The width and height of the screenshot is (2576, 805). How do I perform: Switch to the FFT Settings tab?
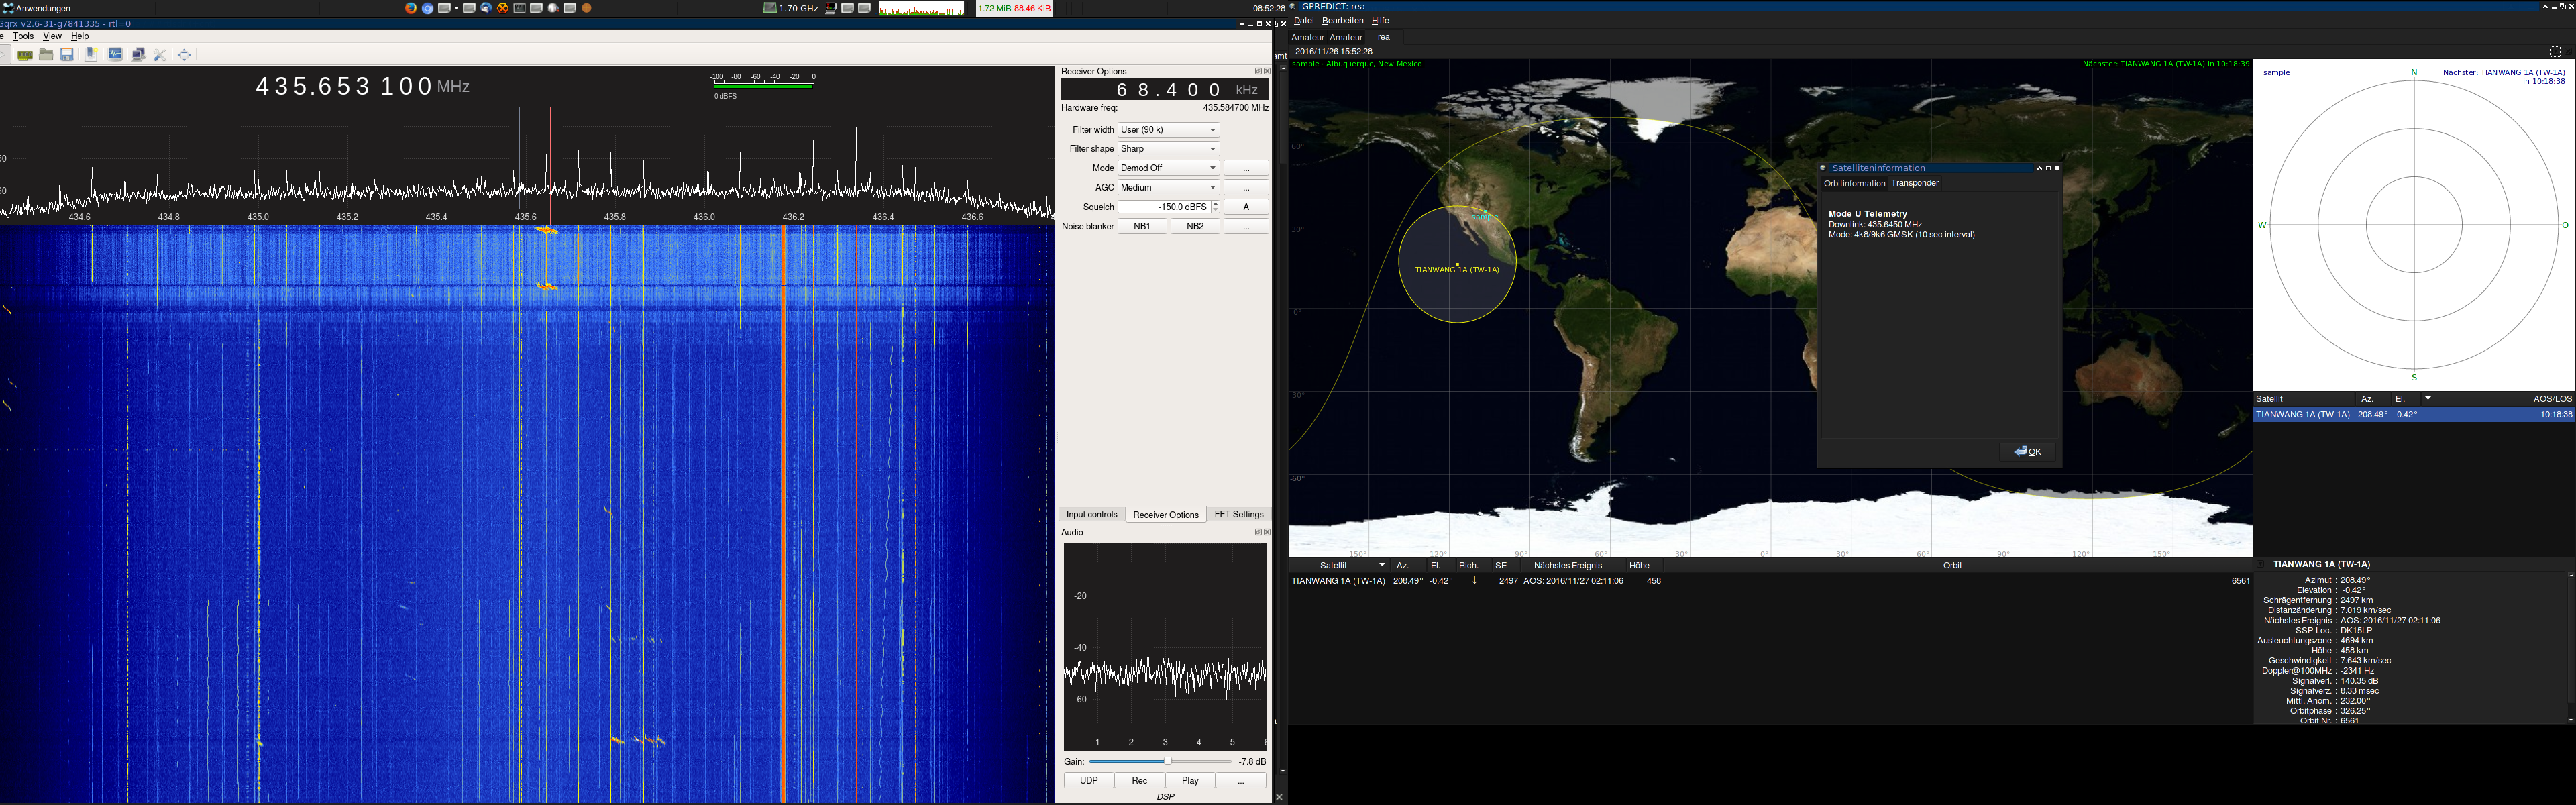click(x=1238, y=514)
